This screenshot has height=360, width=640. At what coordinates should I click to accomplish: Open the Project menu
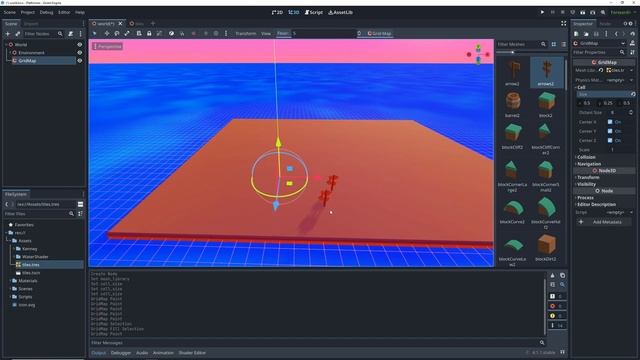coord(28,12)
